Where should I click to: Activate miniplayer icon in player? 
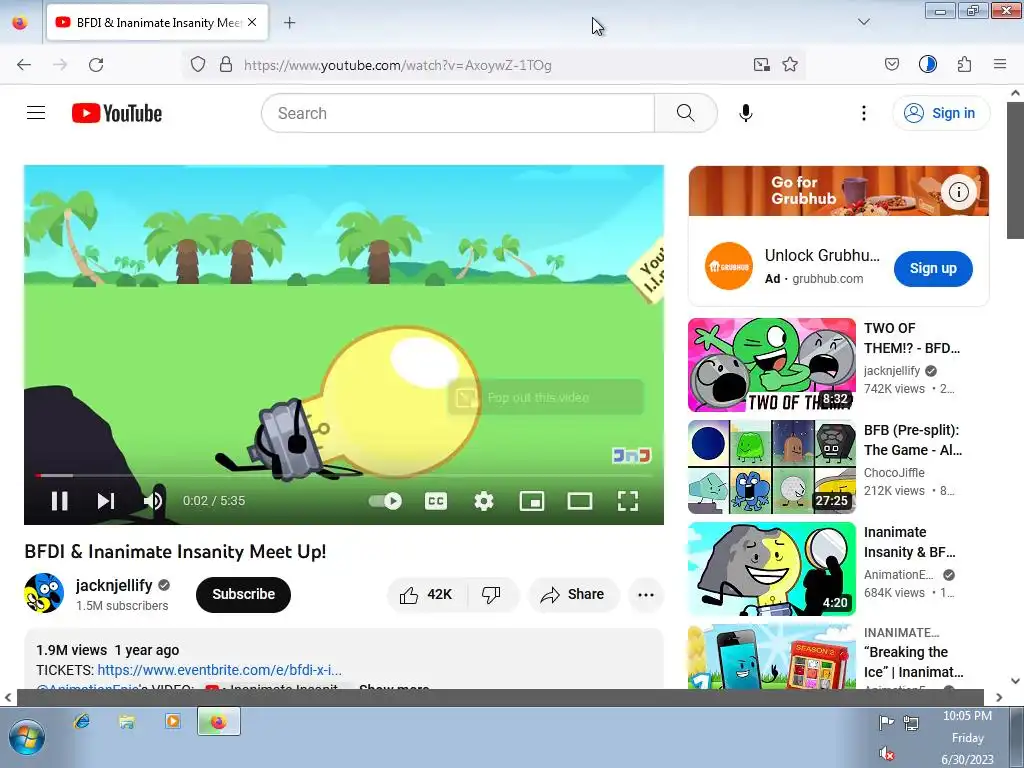pos(532,501)
